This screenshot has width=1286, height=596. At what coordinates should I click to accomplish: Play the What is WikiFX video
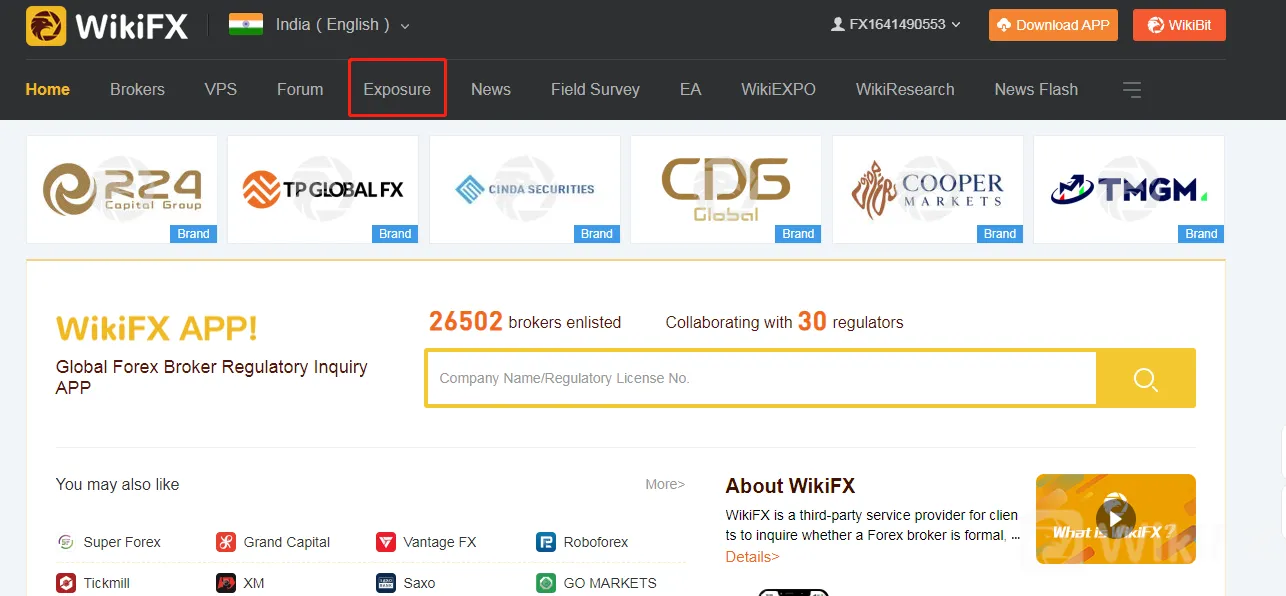1116,518
